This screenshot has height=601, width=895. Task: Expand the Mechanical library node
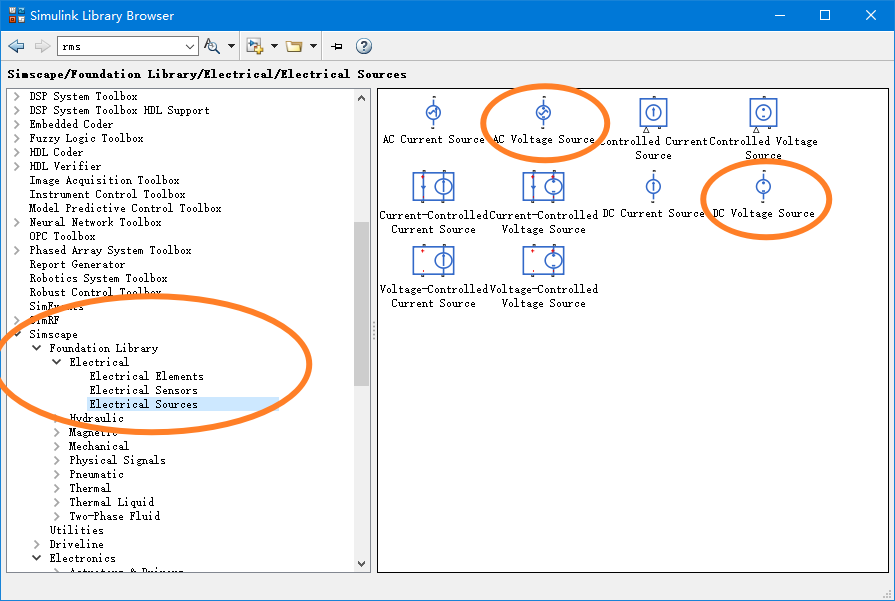coord(57,446)
